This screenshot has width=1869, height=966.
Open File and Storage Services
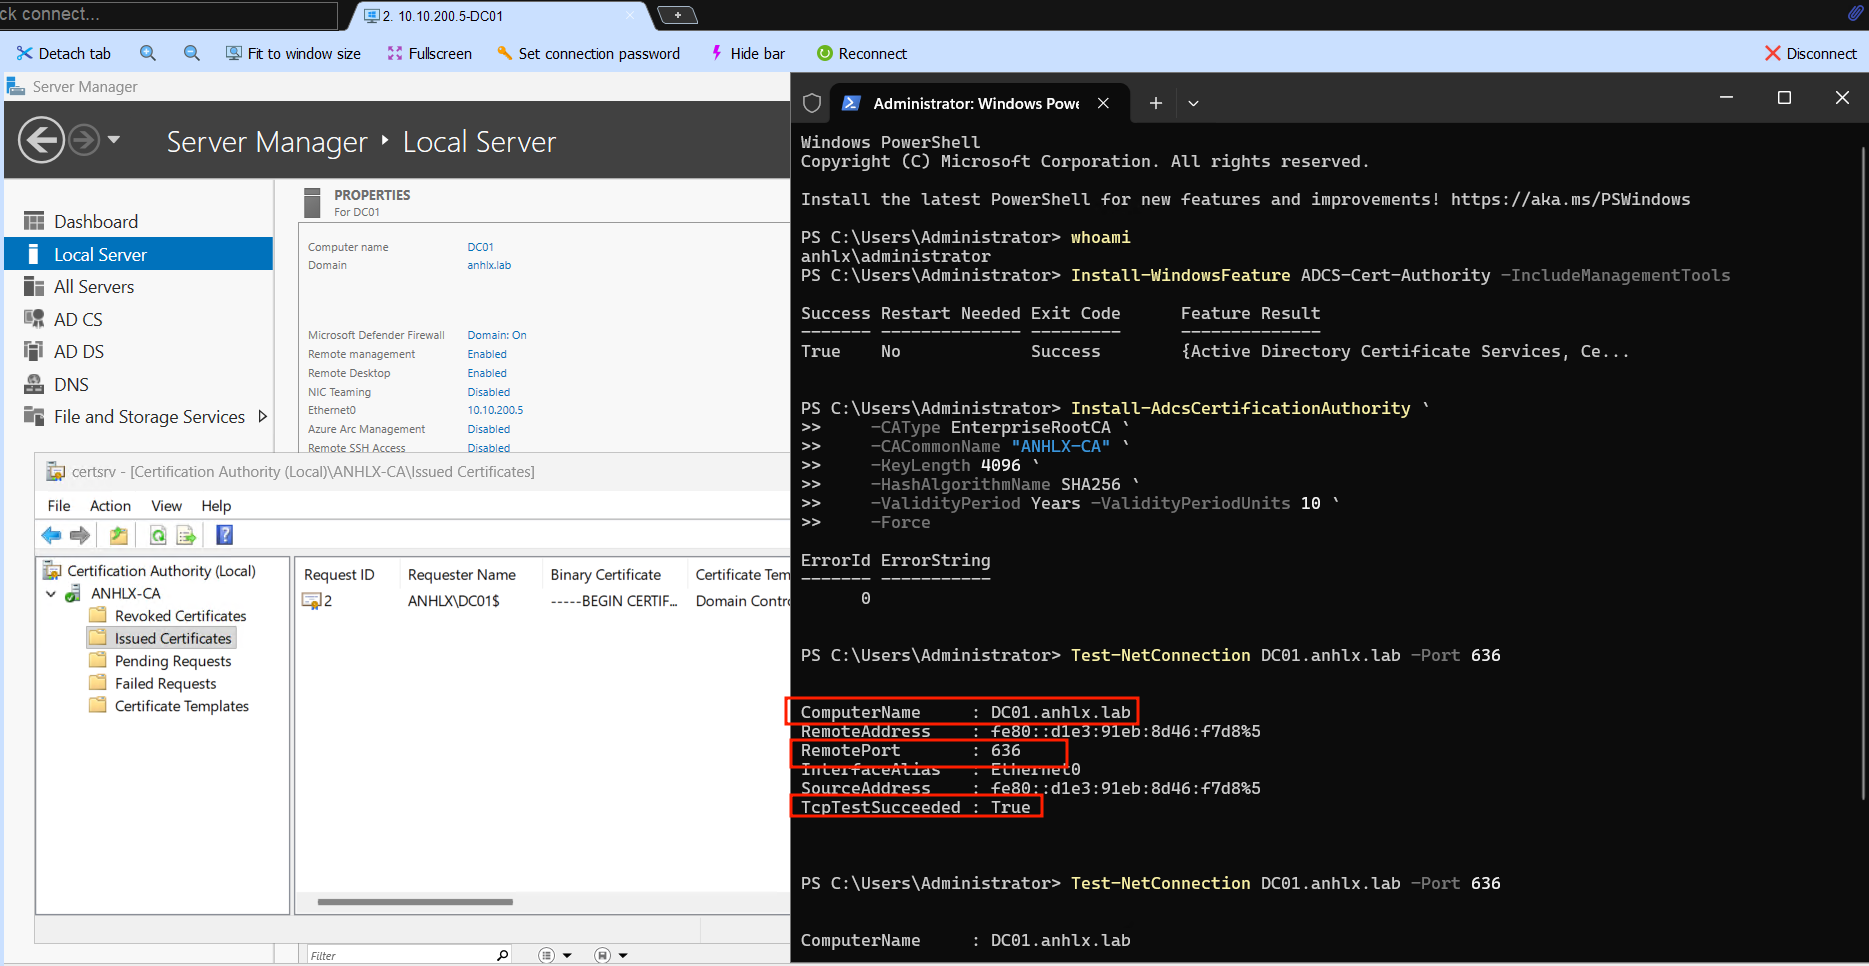[148, 417]
